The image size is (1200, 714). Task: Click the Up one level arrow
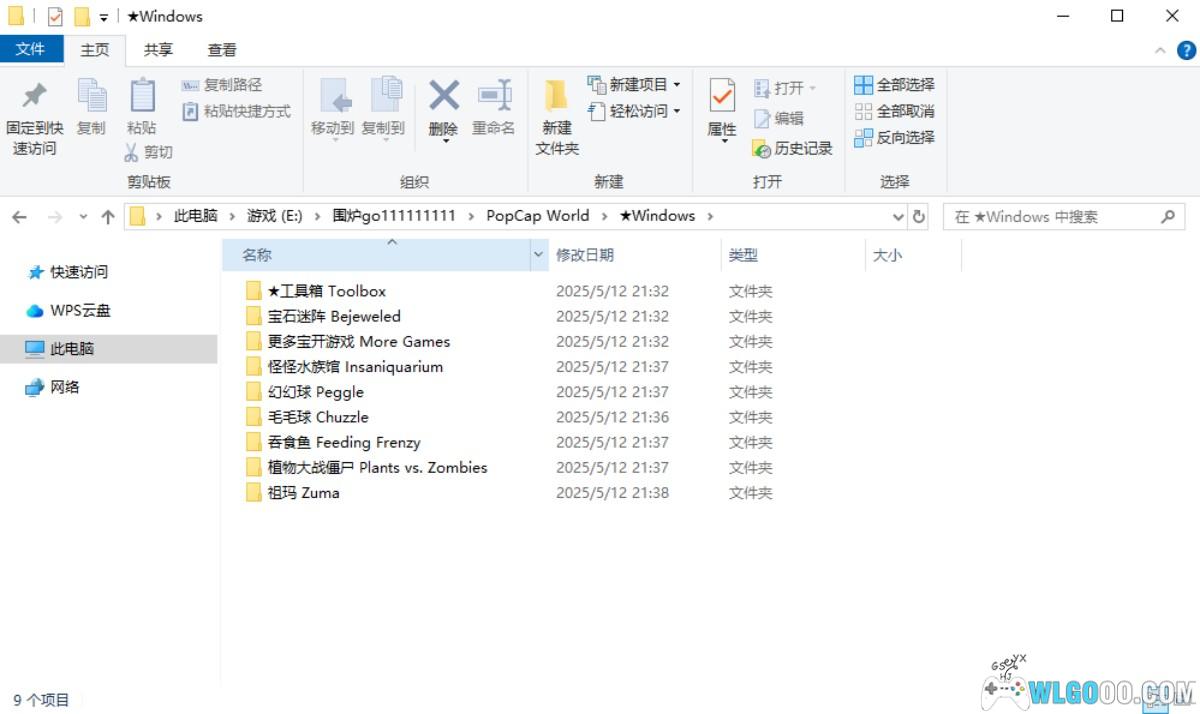click(108, 217)
